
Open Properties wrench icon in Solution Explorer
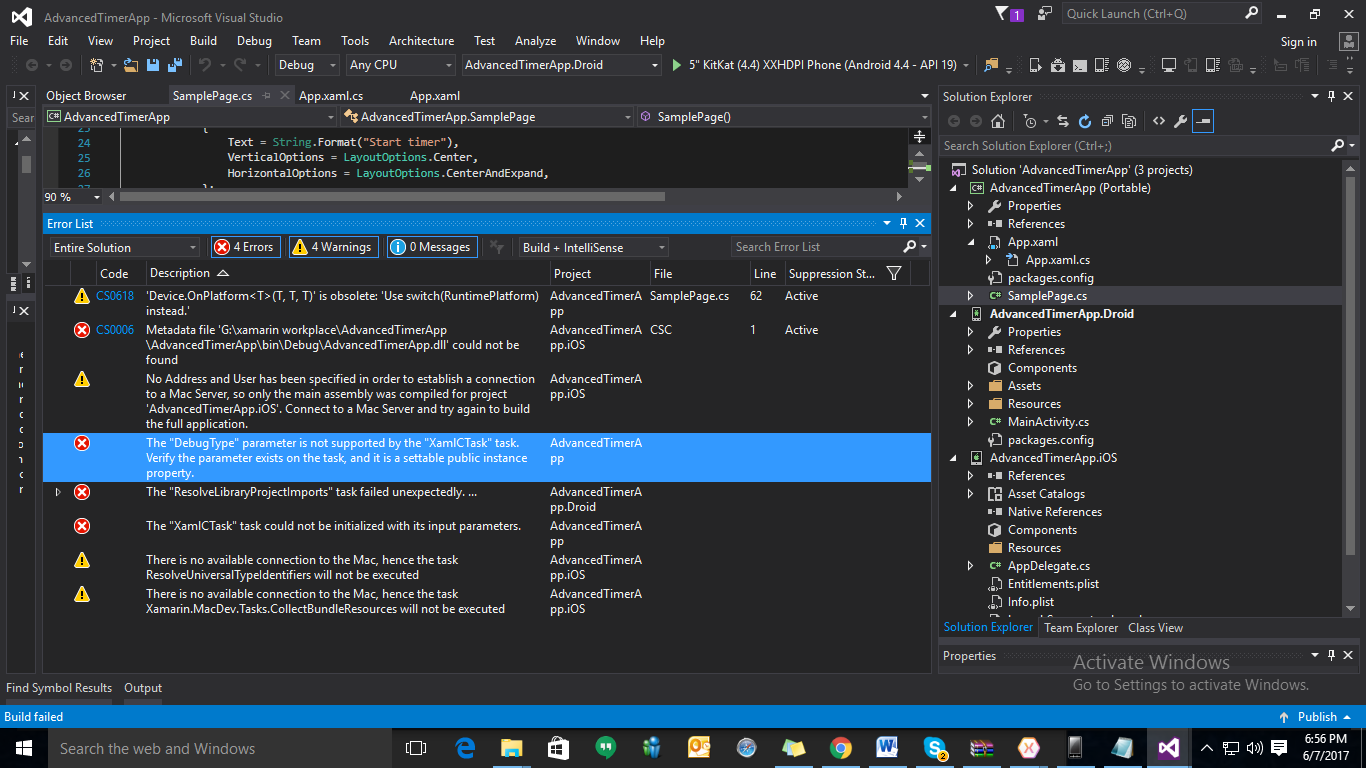[1180, 121]
